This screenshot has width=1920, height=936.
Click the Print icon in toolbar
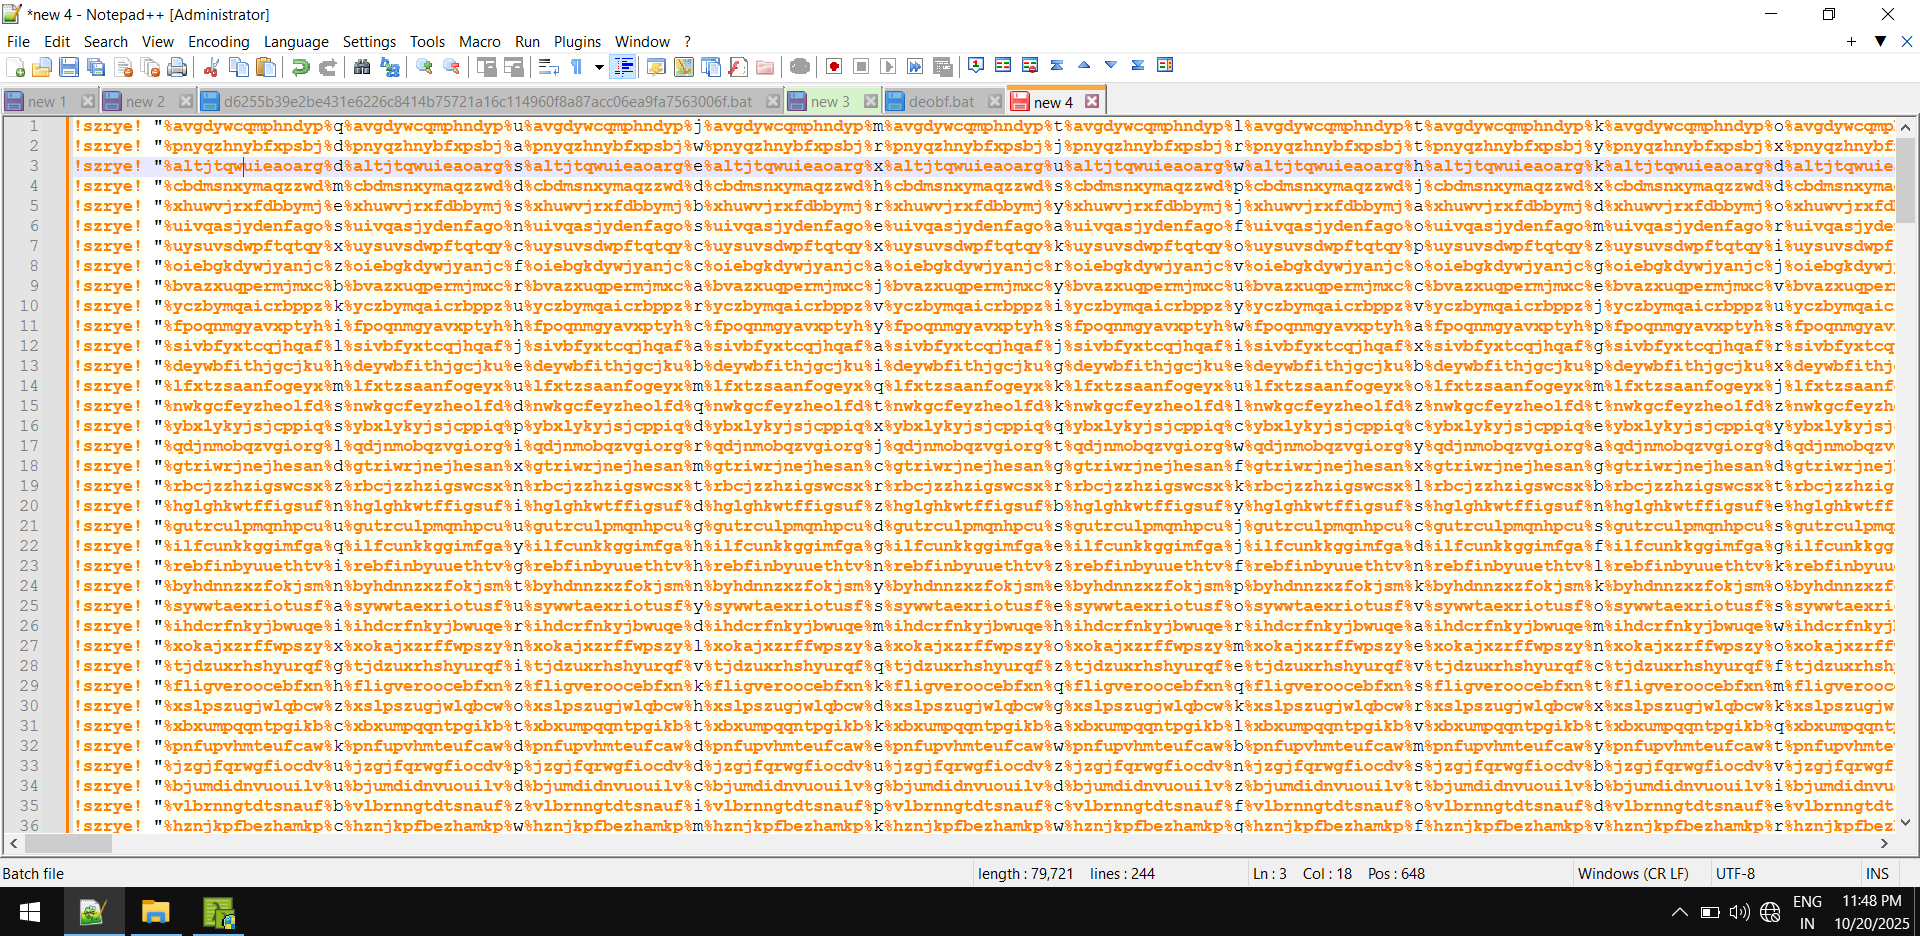click(x=177, y=67)
